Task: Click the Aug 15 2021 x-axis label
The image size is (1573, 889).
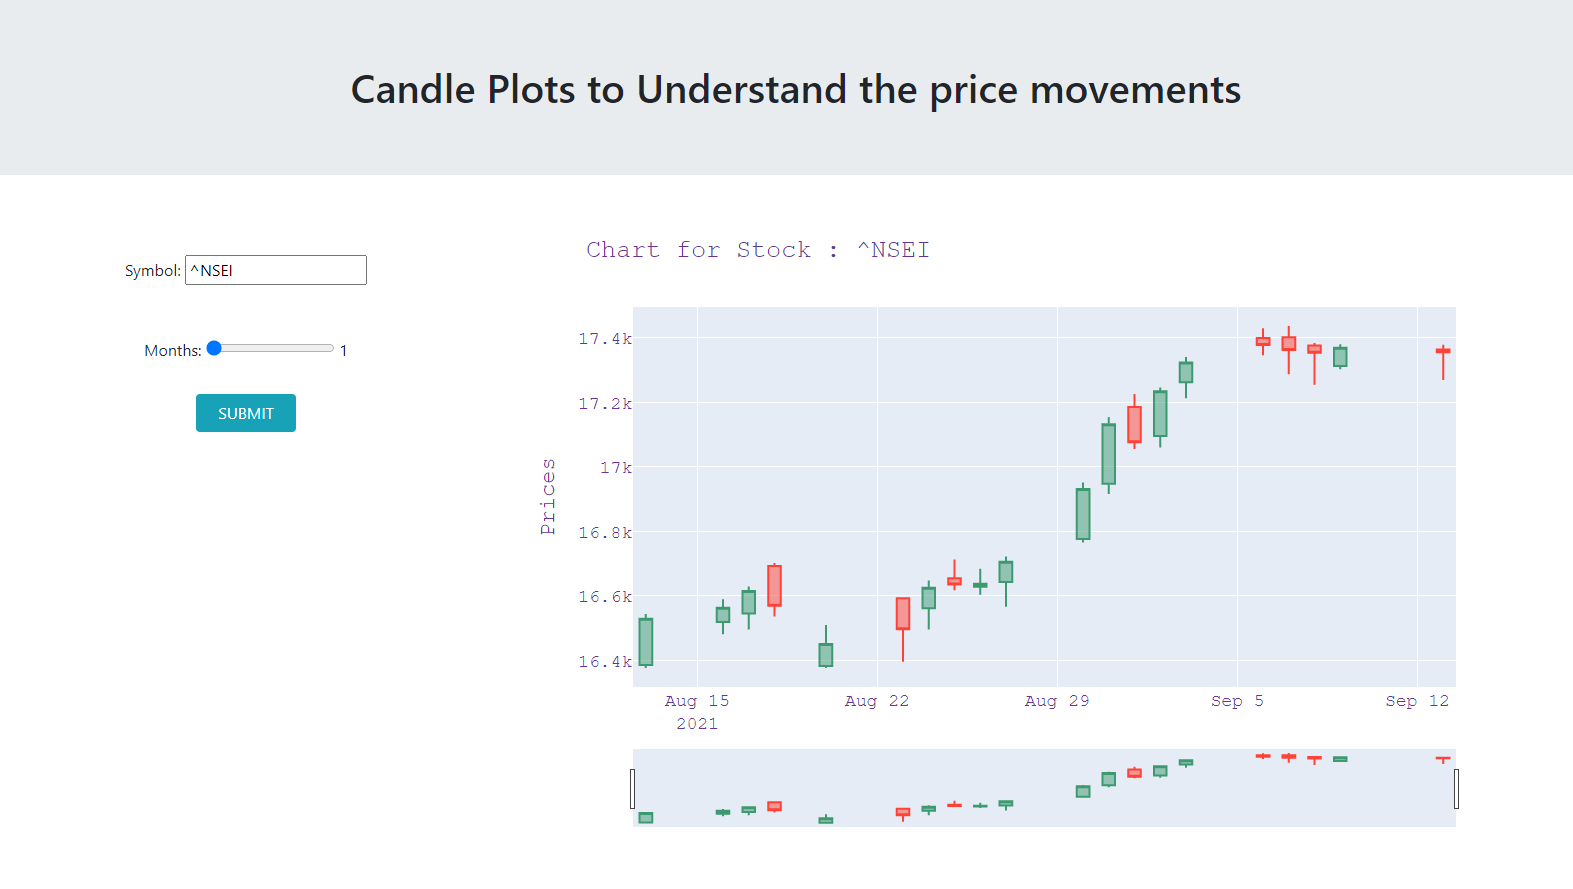Action: pyautogui.click(x=697, y=712)
